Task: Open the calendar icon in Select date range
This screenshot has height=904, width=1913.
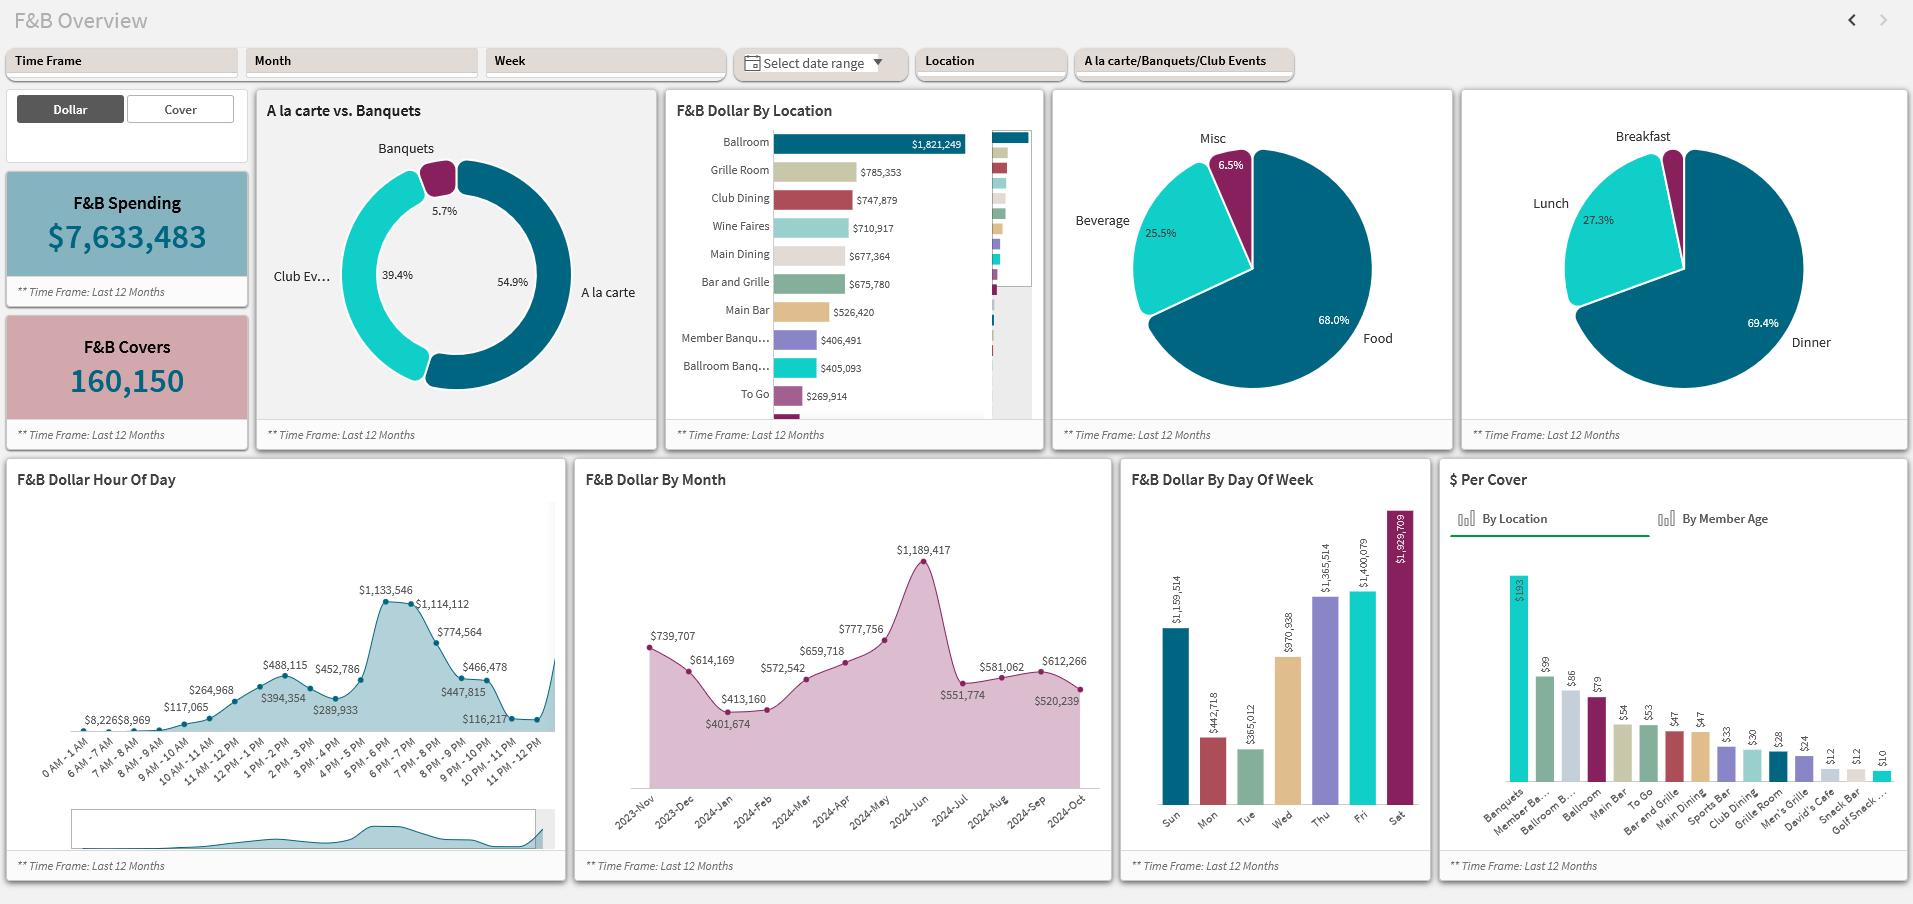Action: tap(752, 63)
